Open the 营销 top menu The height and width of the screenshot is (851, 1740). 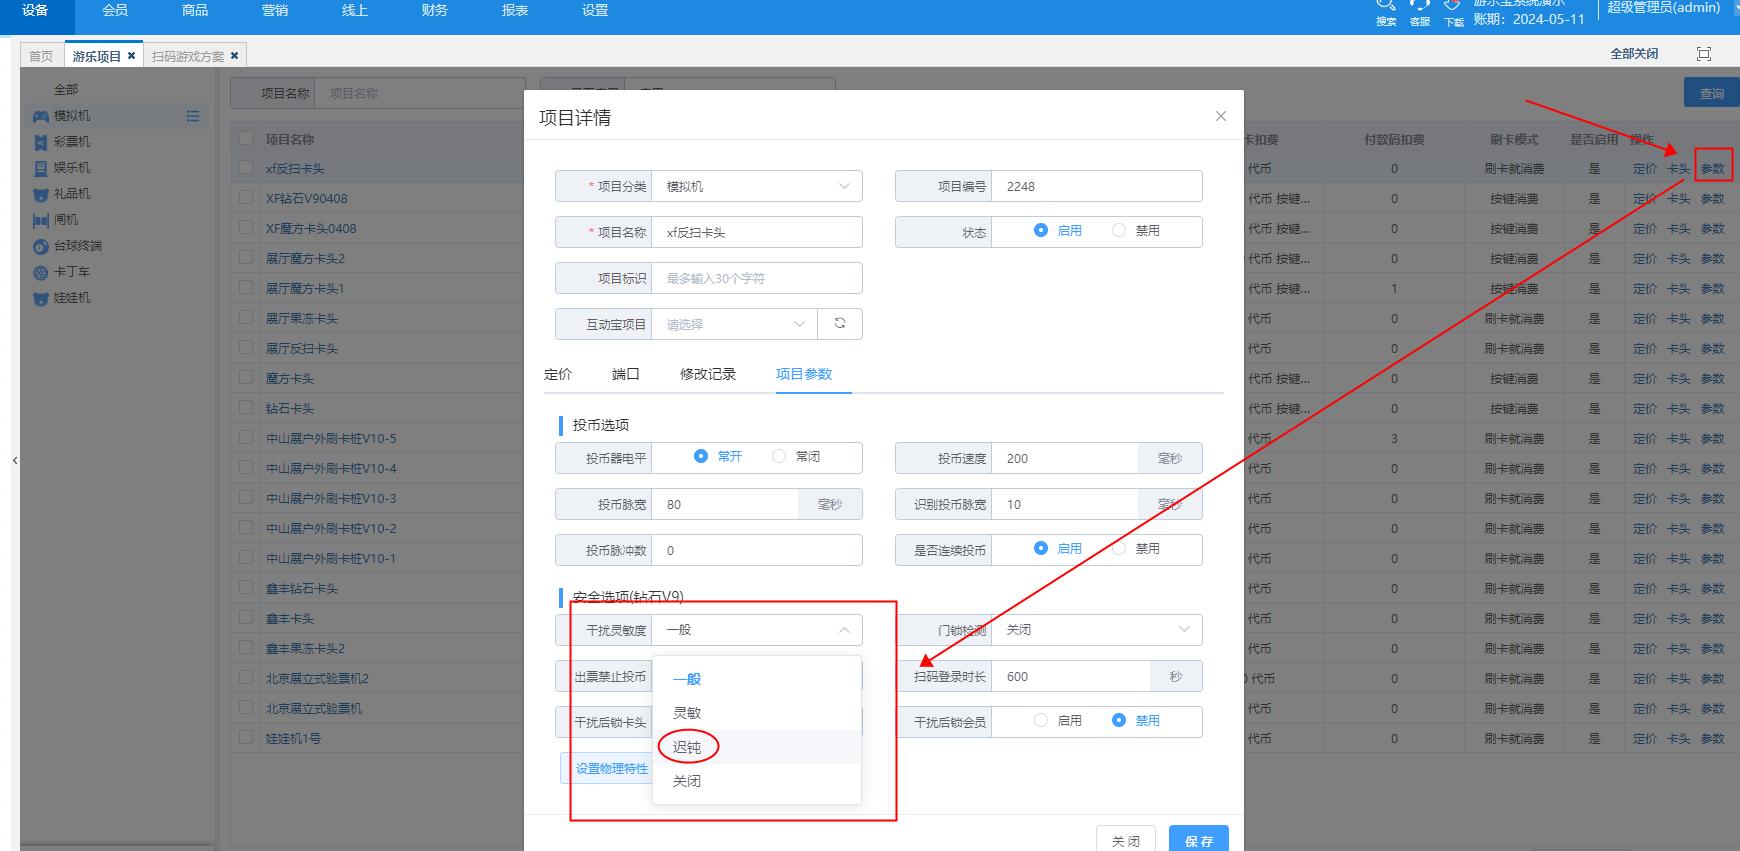tap(275, 10)
